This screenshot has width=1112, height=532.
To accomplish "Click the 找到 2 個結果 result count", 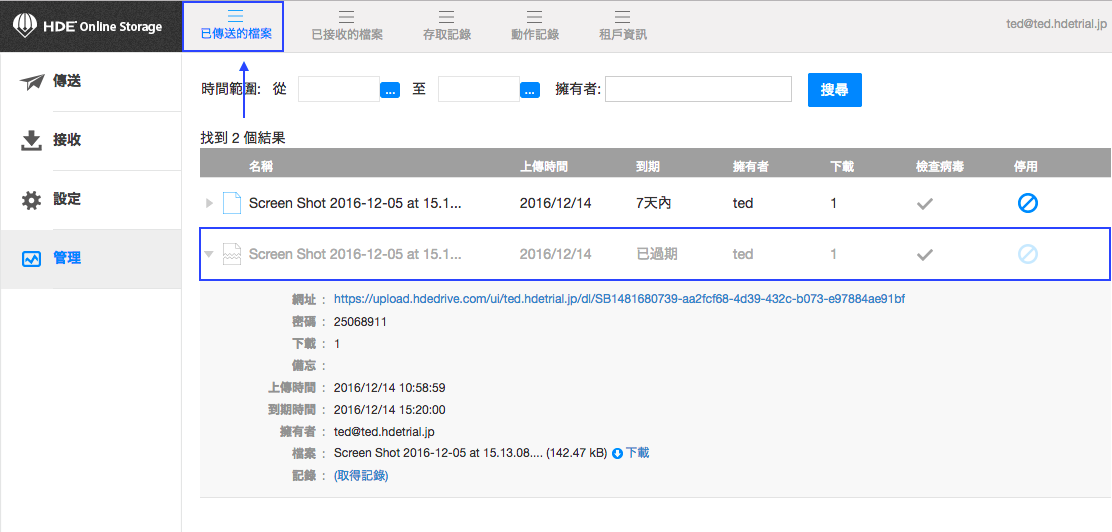I will click(243, 138).
